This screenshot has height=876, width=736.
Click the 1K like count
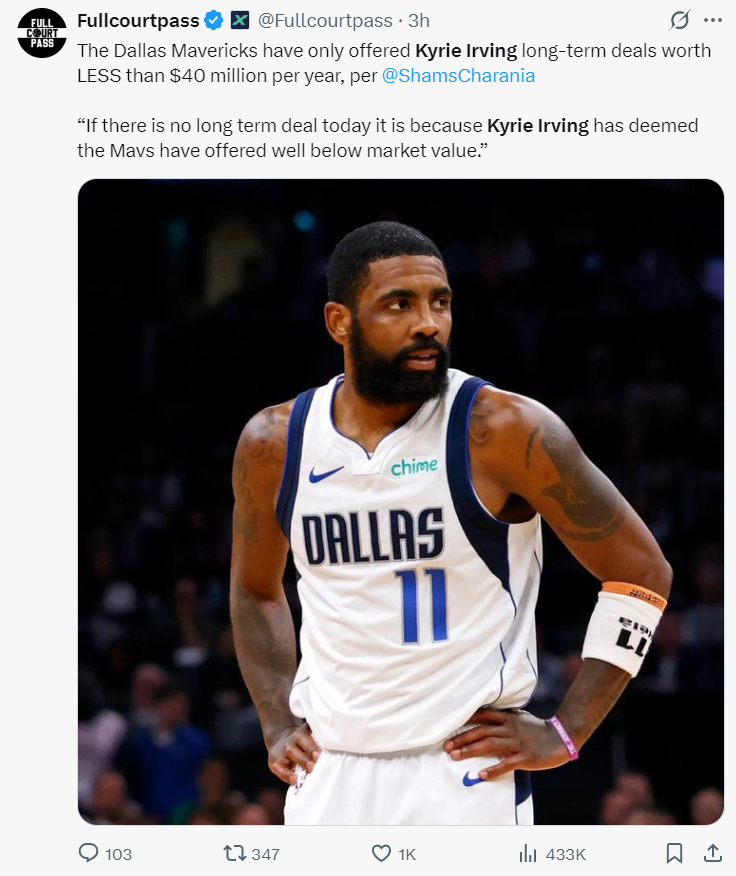407,854
